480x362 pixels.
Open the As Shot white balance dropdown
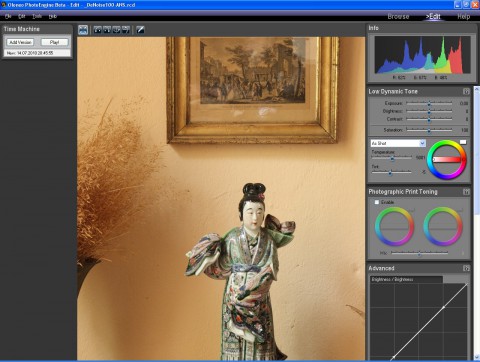[x=398, y=143]
